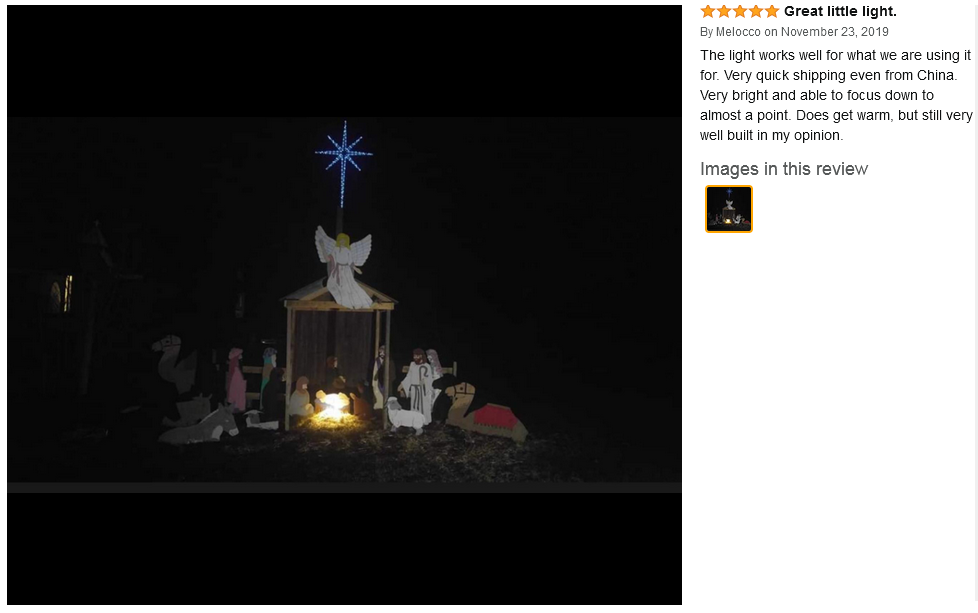
Task: Click the first orange rating star
Action: pos(707,11)
